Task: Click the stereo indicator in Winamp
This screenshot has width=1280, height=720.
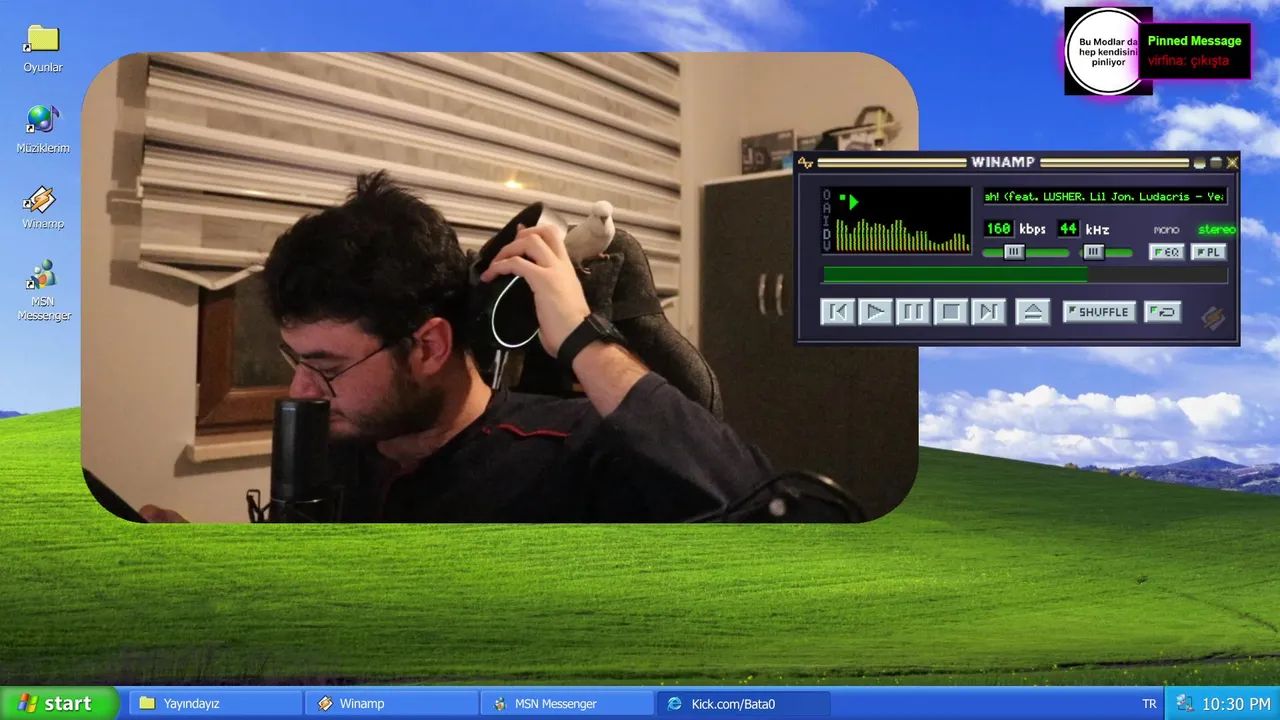Action: [x=1216, y=230]
